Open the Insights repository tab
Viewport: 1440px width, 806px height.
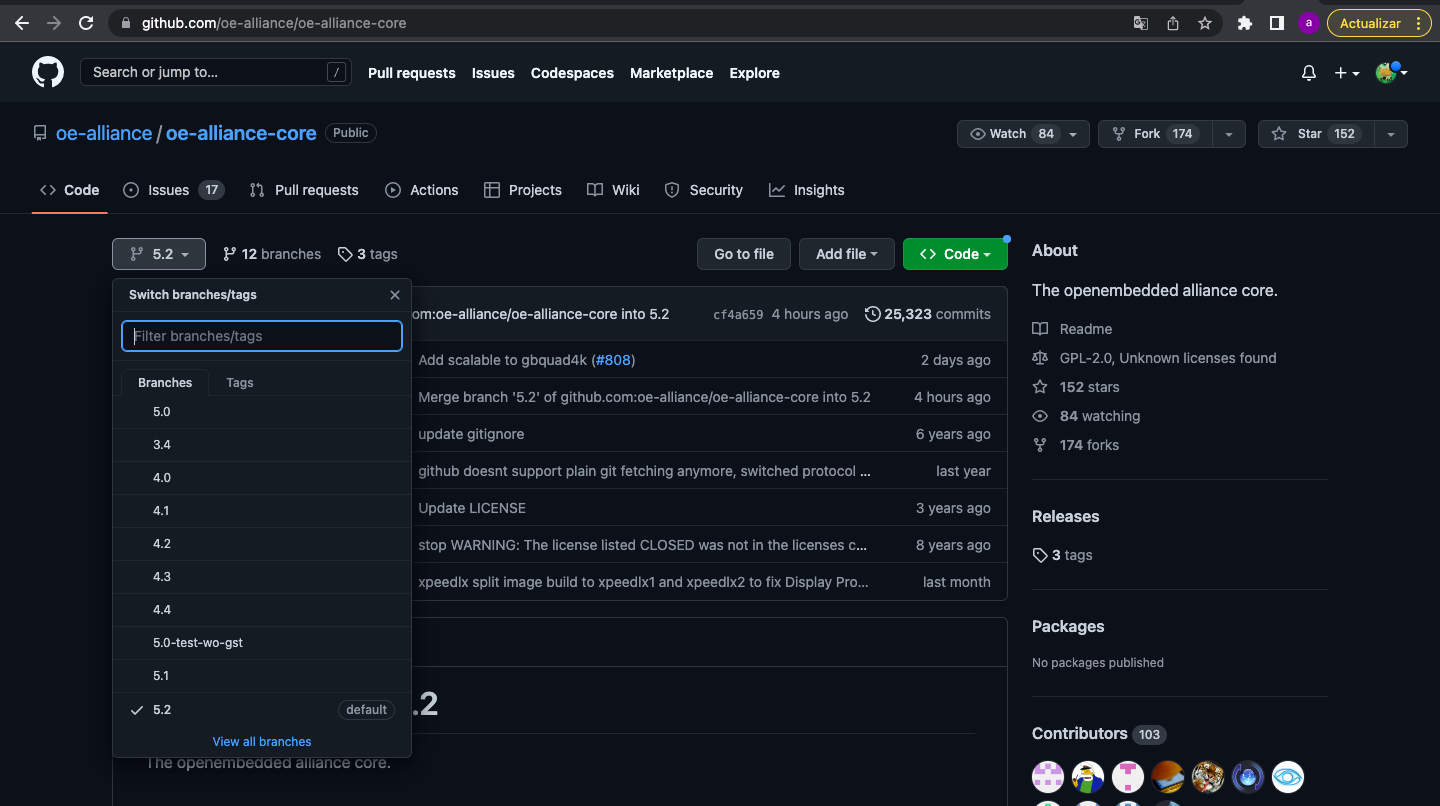click(807, 190)
